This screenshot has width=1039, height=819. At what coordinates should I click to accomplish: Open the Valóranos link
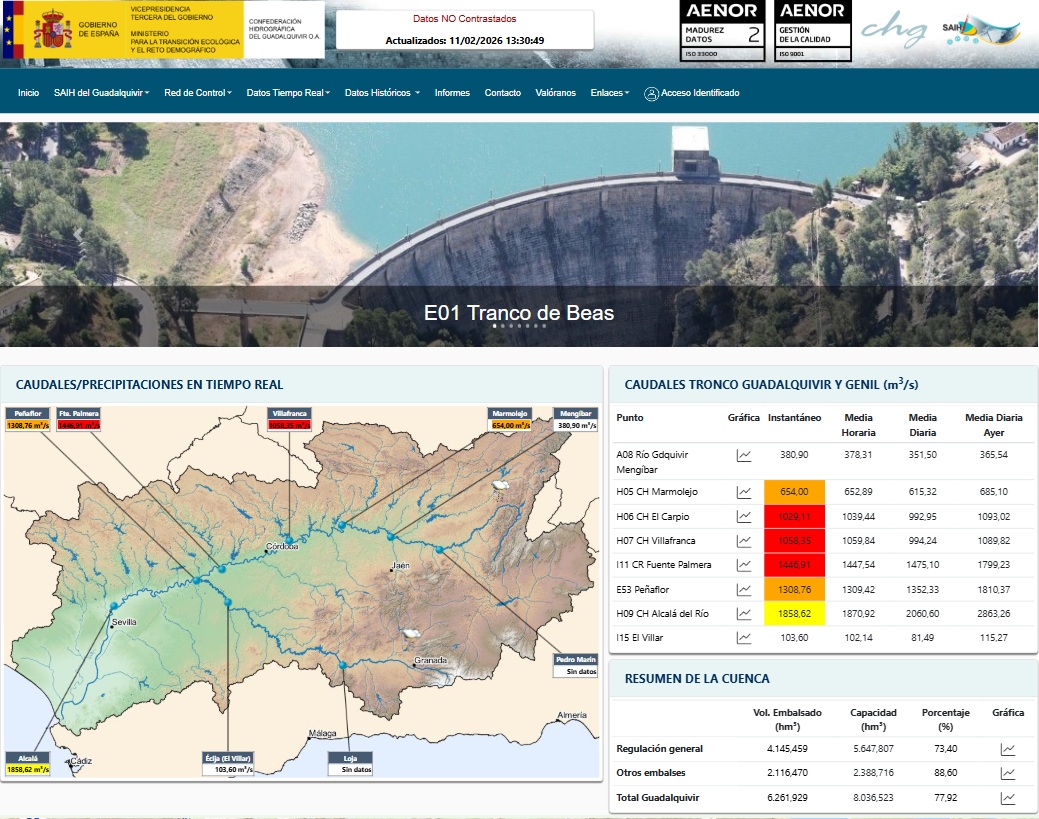click(556, 93)
